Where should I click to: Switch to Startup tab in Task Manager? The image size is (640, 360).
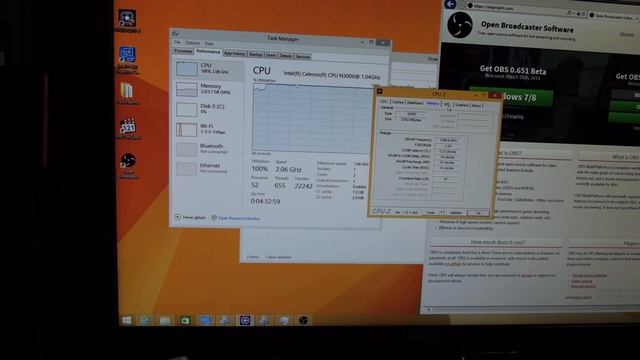[256, 54]
